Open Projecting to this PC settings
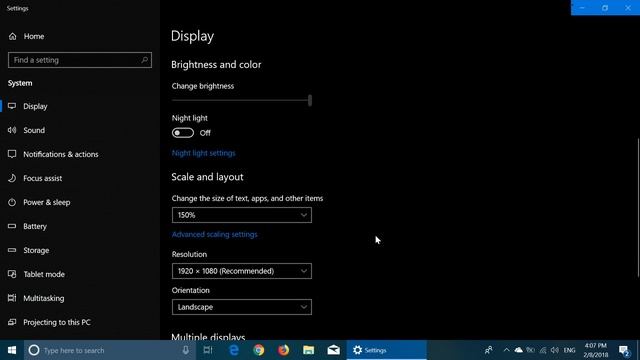This screenshot has width=640, height=360. [x=57, y=322]
